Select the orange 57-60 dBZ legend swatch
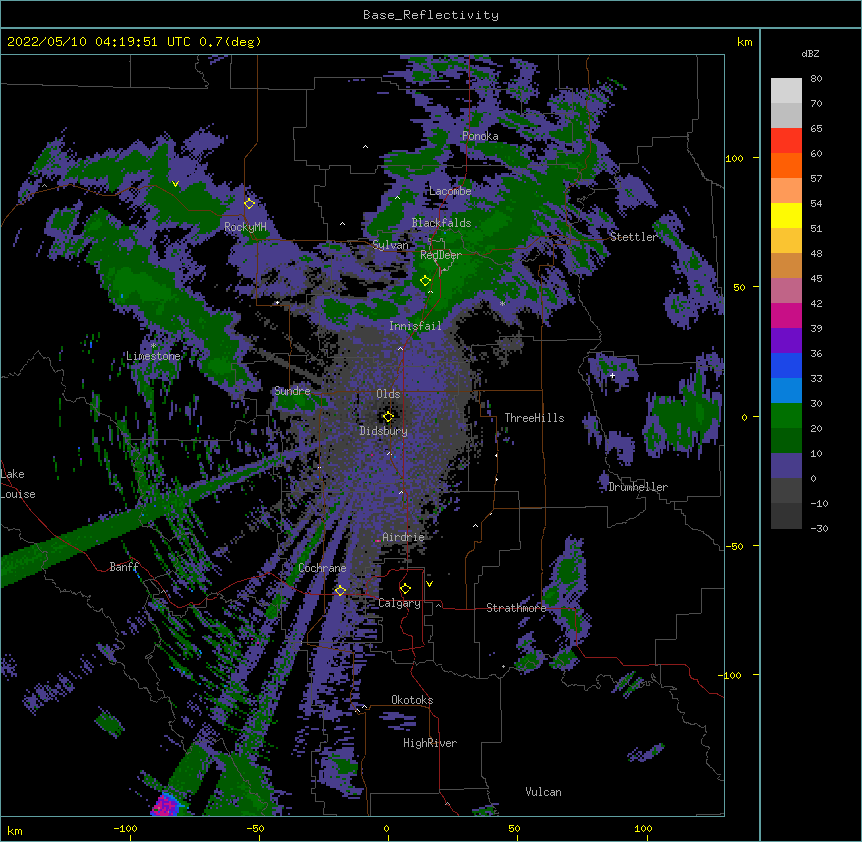Screen dimensions: 862x842 point(786,165)
